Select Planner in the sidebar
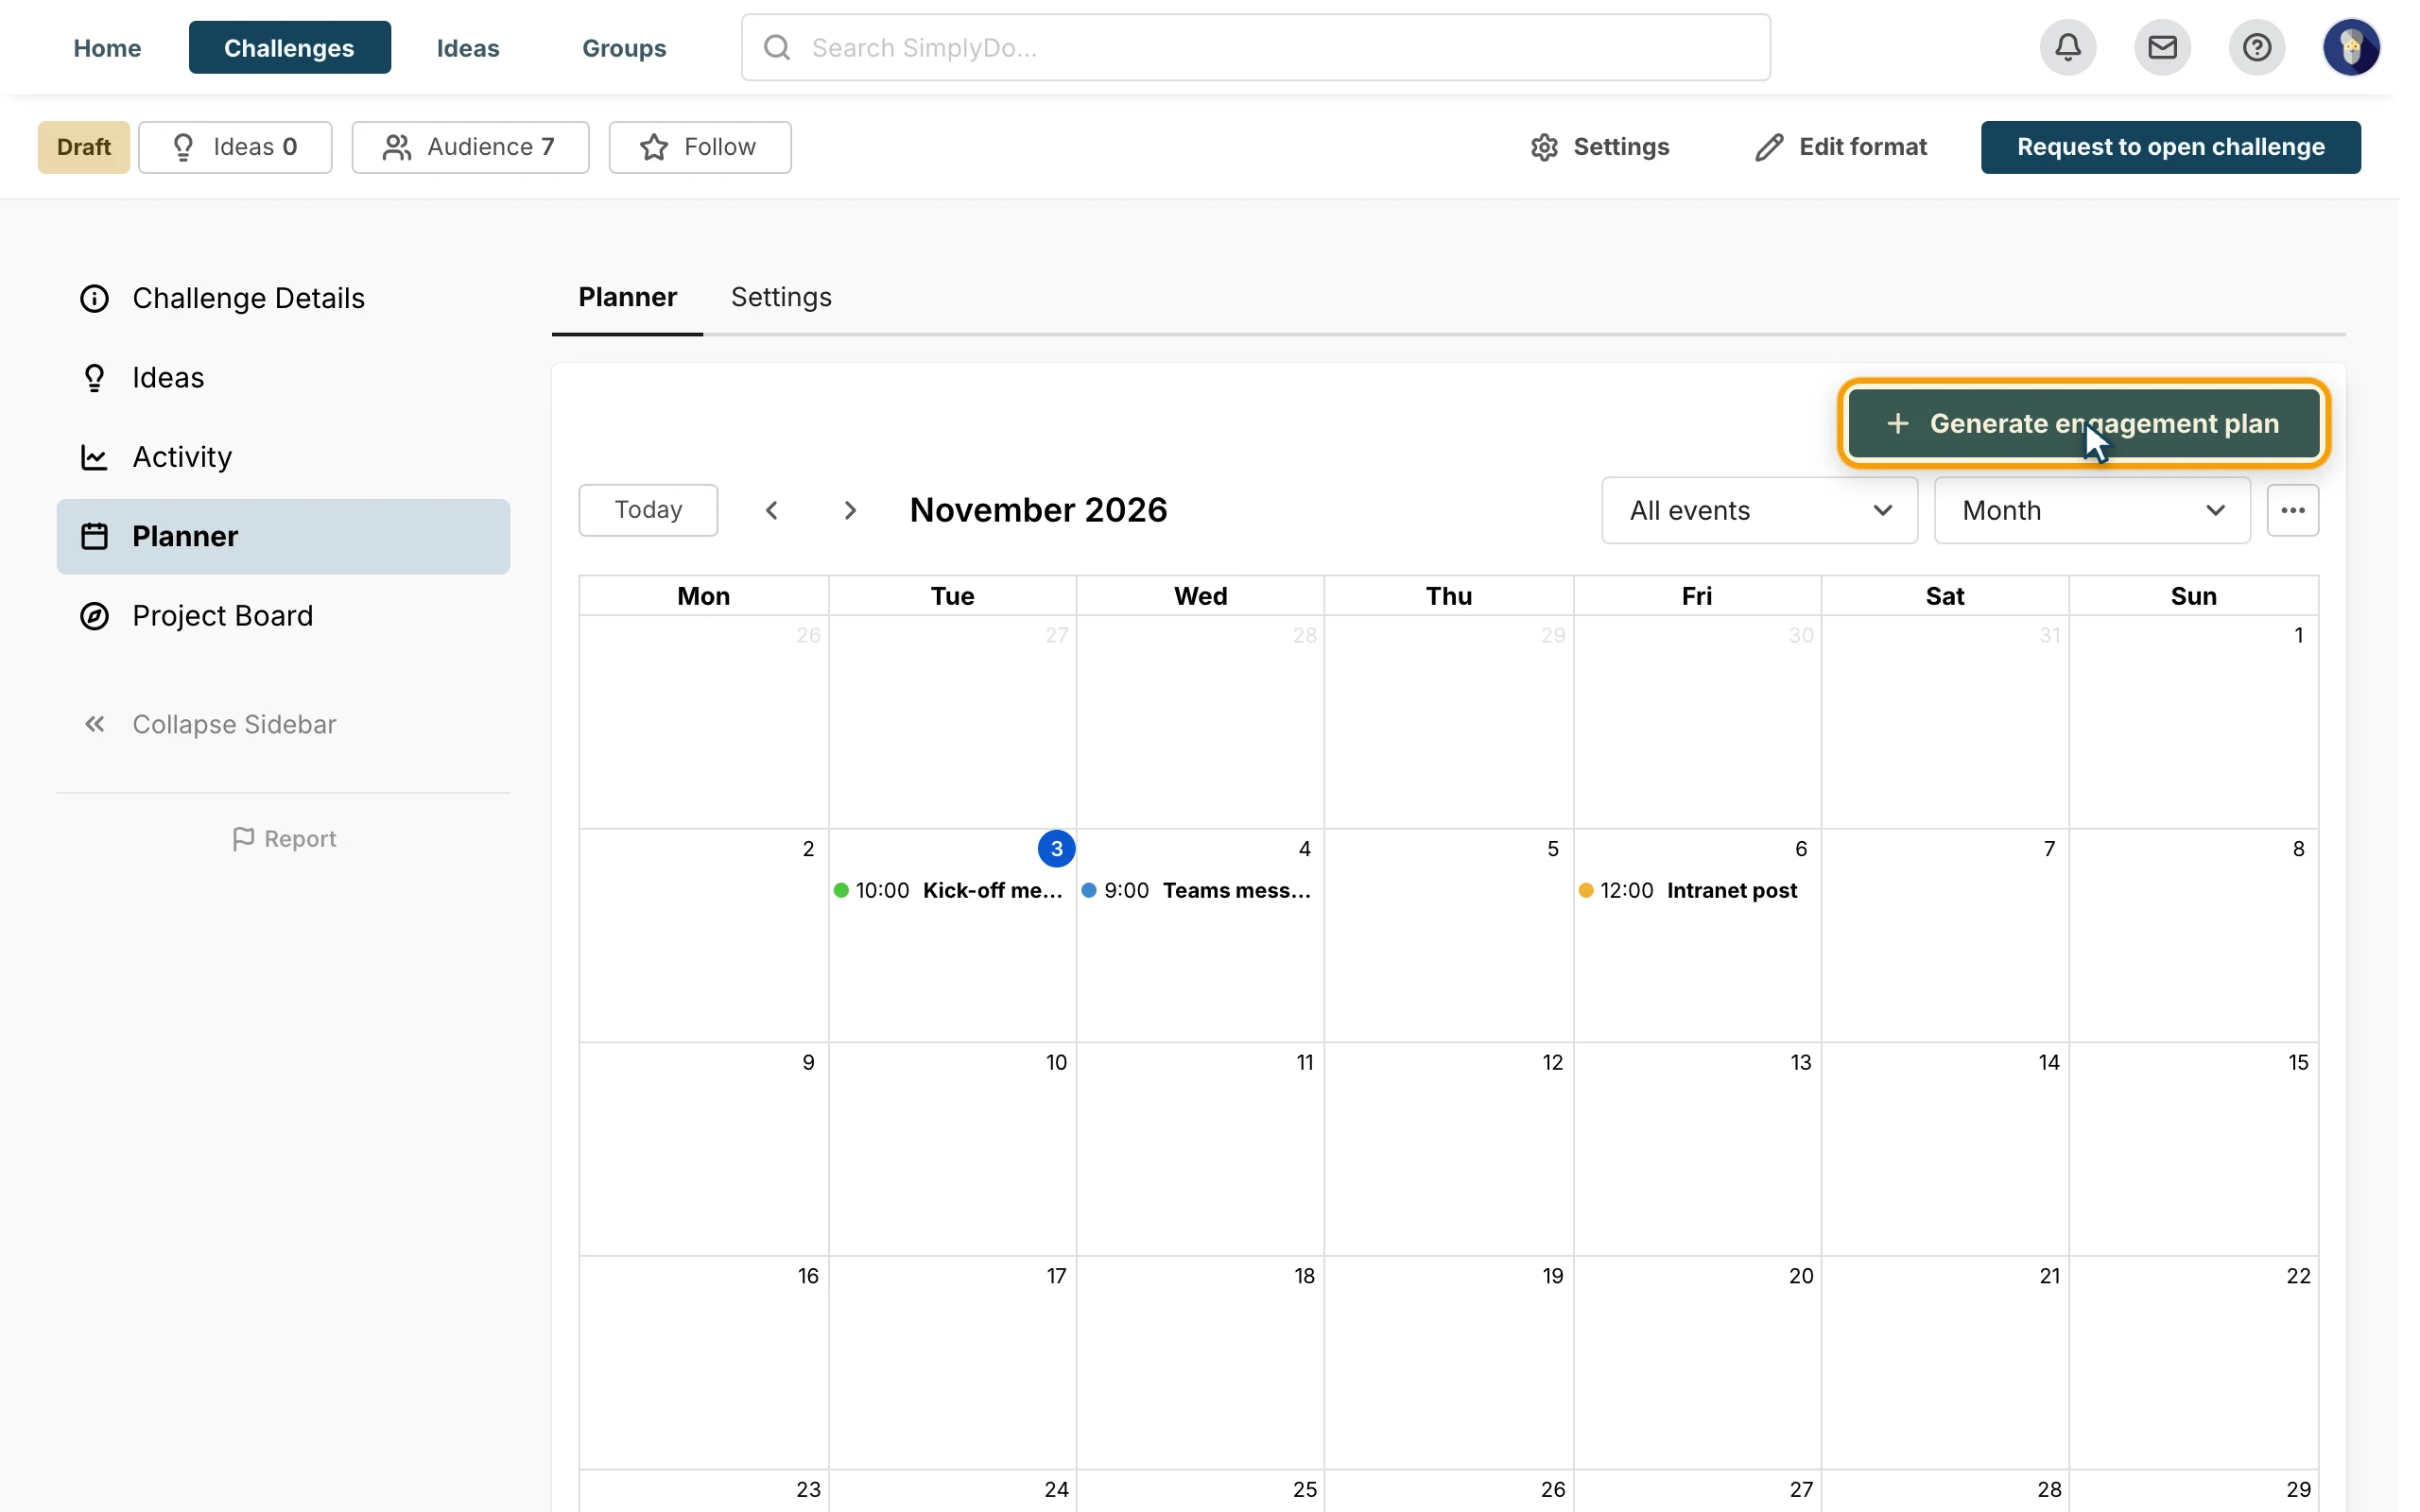Screen dimensions: 2420x1512 (x=283, y=536)
